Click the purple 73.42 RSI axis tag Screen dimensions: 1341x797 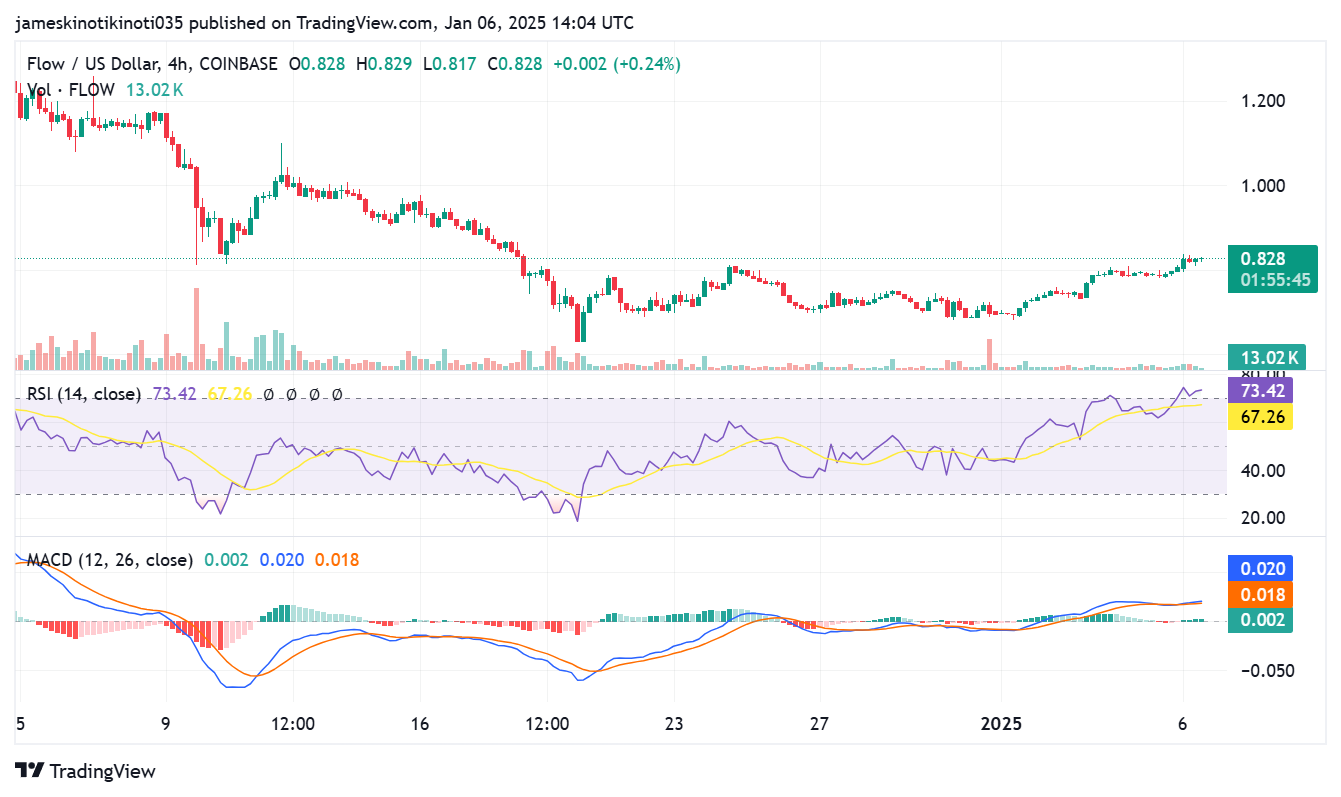[1261, 391]
